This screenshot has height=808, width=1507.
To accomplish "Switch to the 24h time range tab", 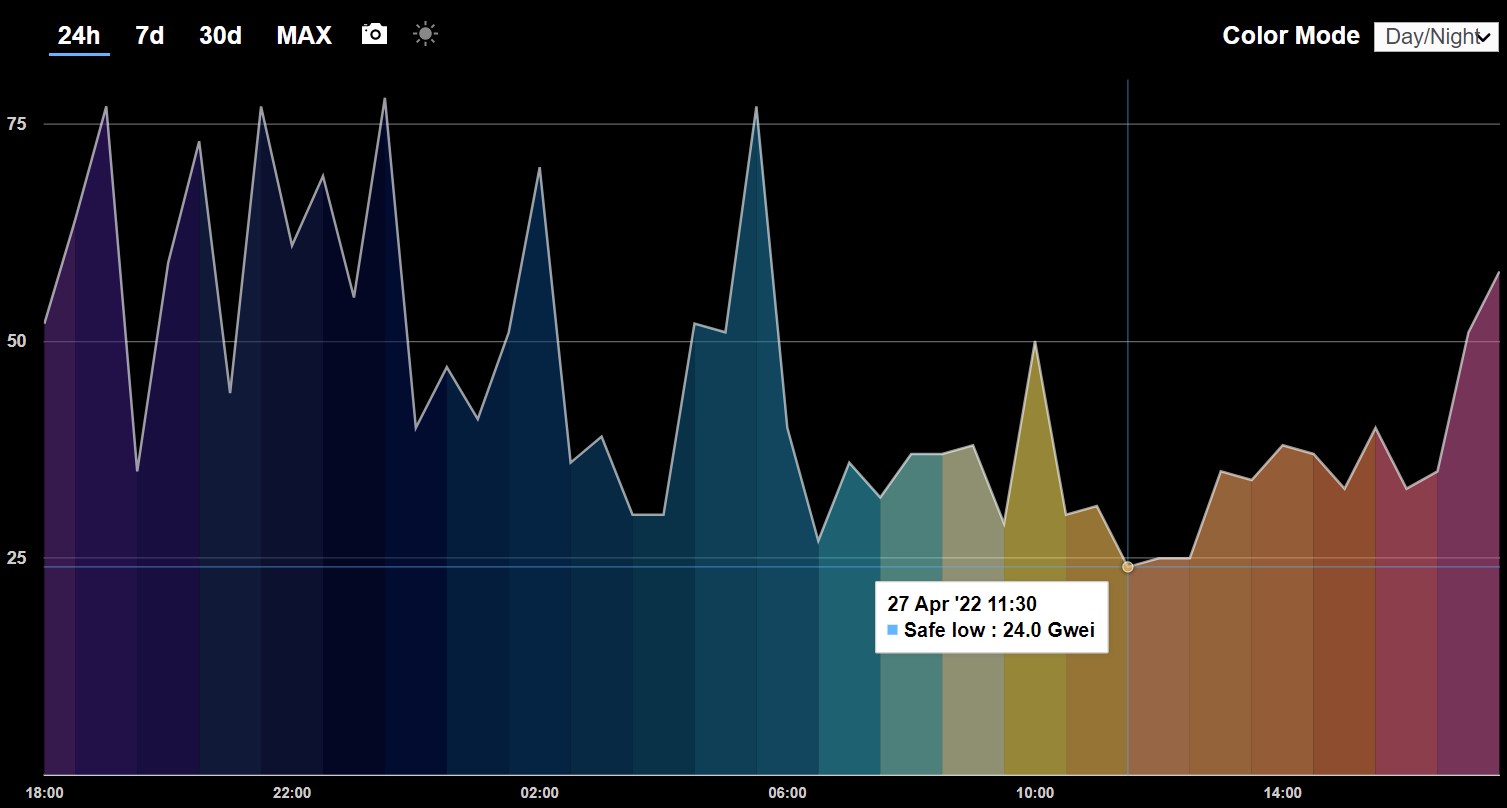I will click(79, 36).
